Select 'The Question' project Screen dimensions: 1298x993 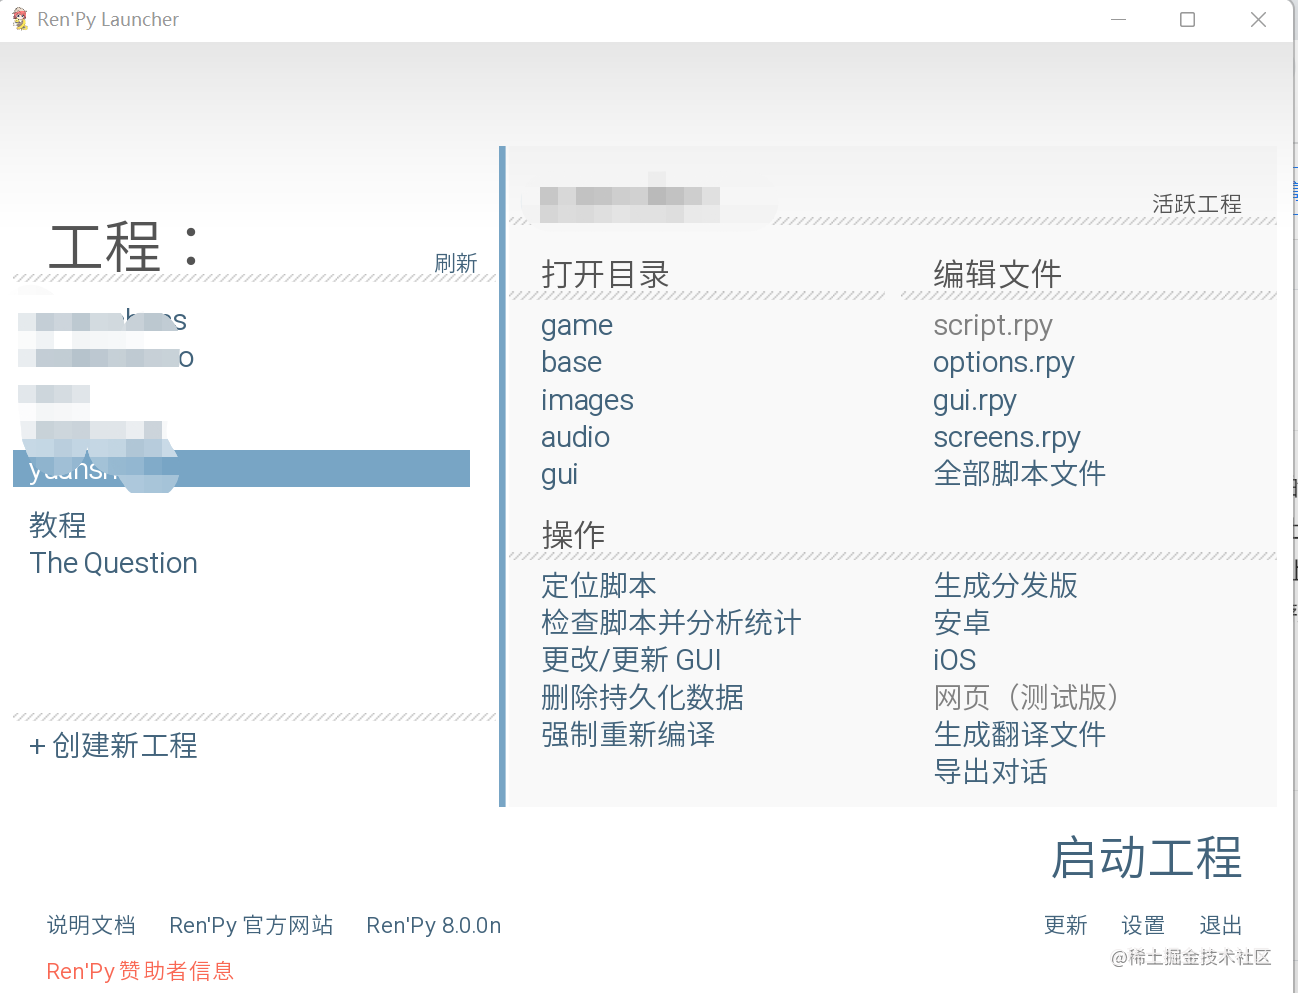(113, 563)
